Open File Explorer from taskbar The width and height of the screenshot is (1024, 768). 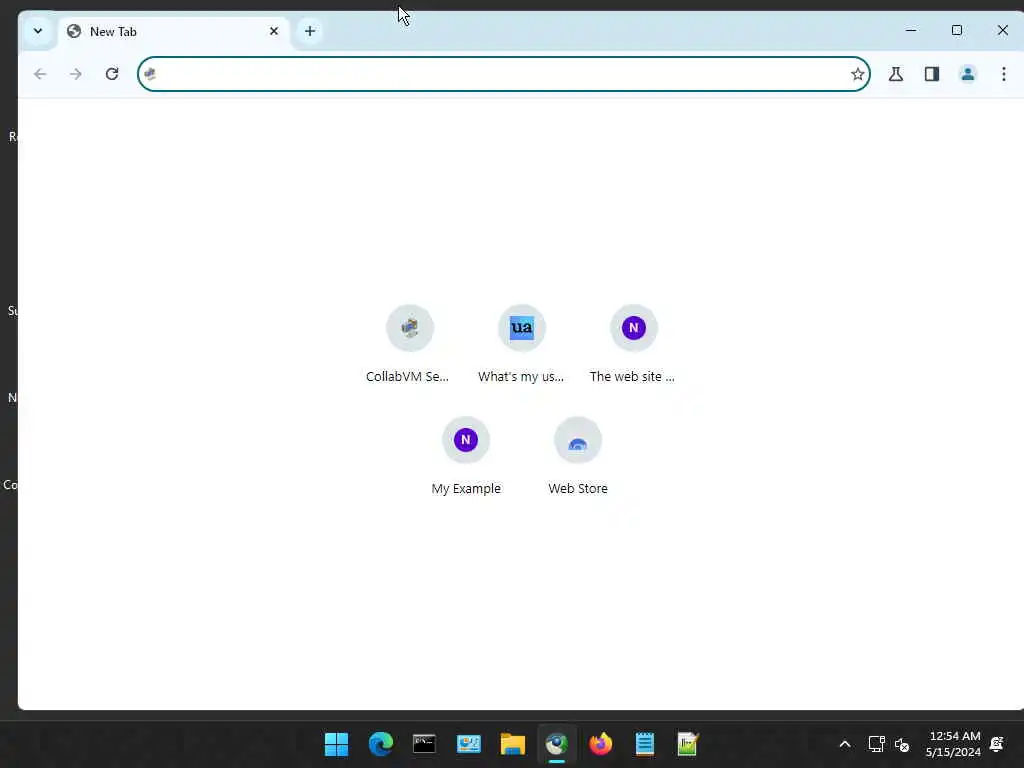pos(513,744)
